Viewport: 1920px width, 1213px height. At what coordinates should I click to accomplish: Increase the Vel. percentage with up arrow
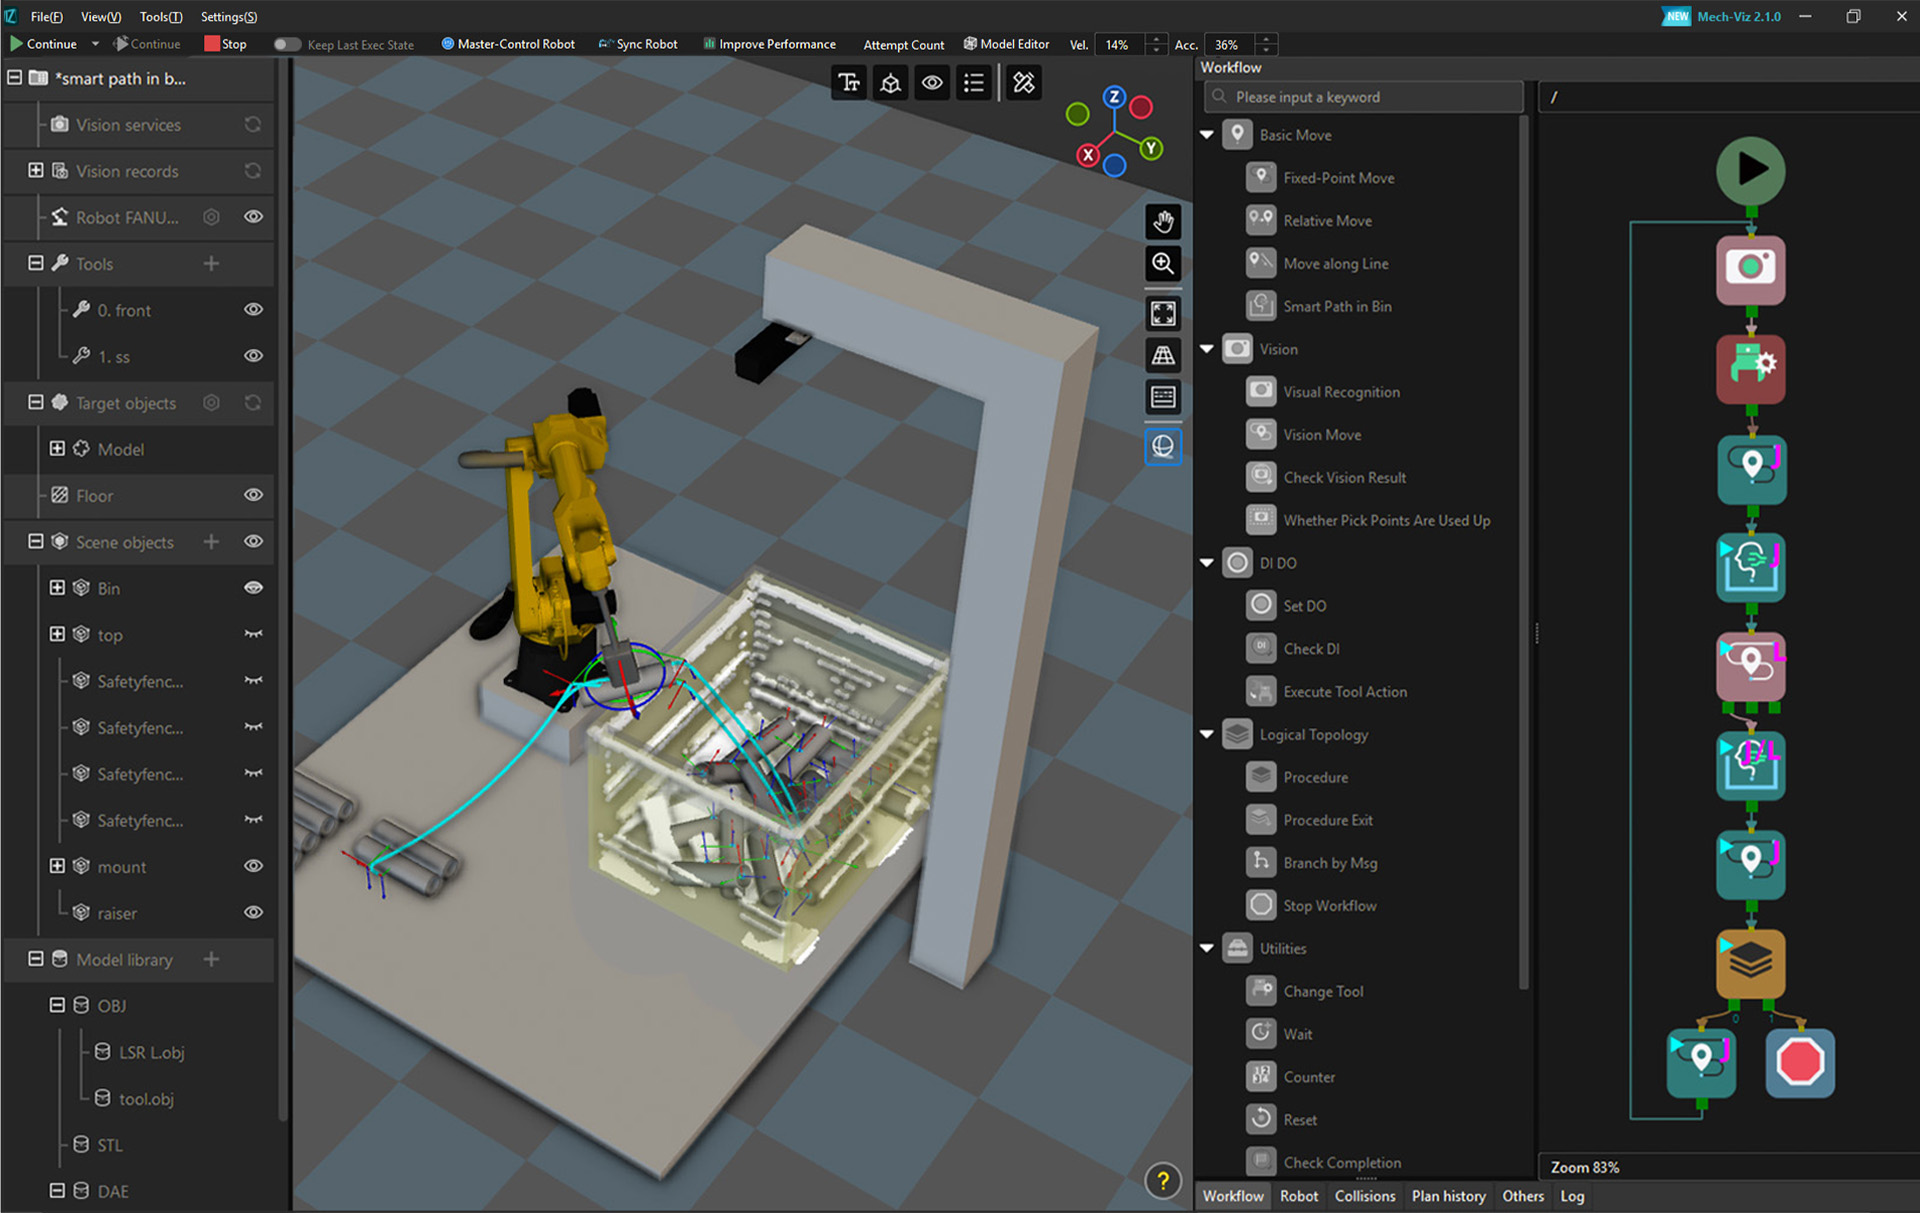(1156, 40)
